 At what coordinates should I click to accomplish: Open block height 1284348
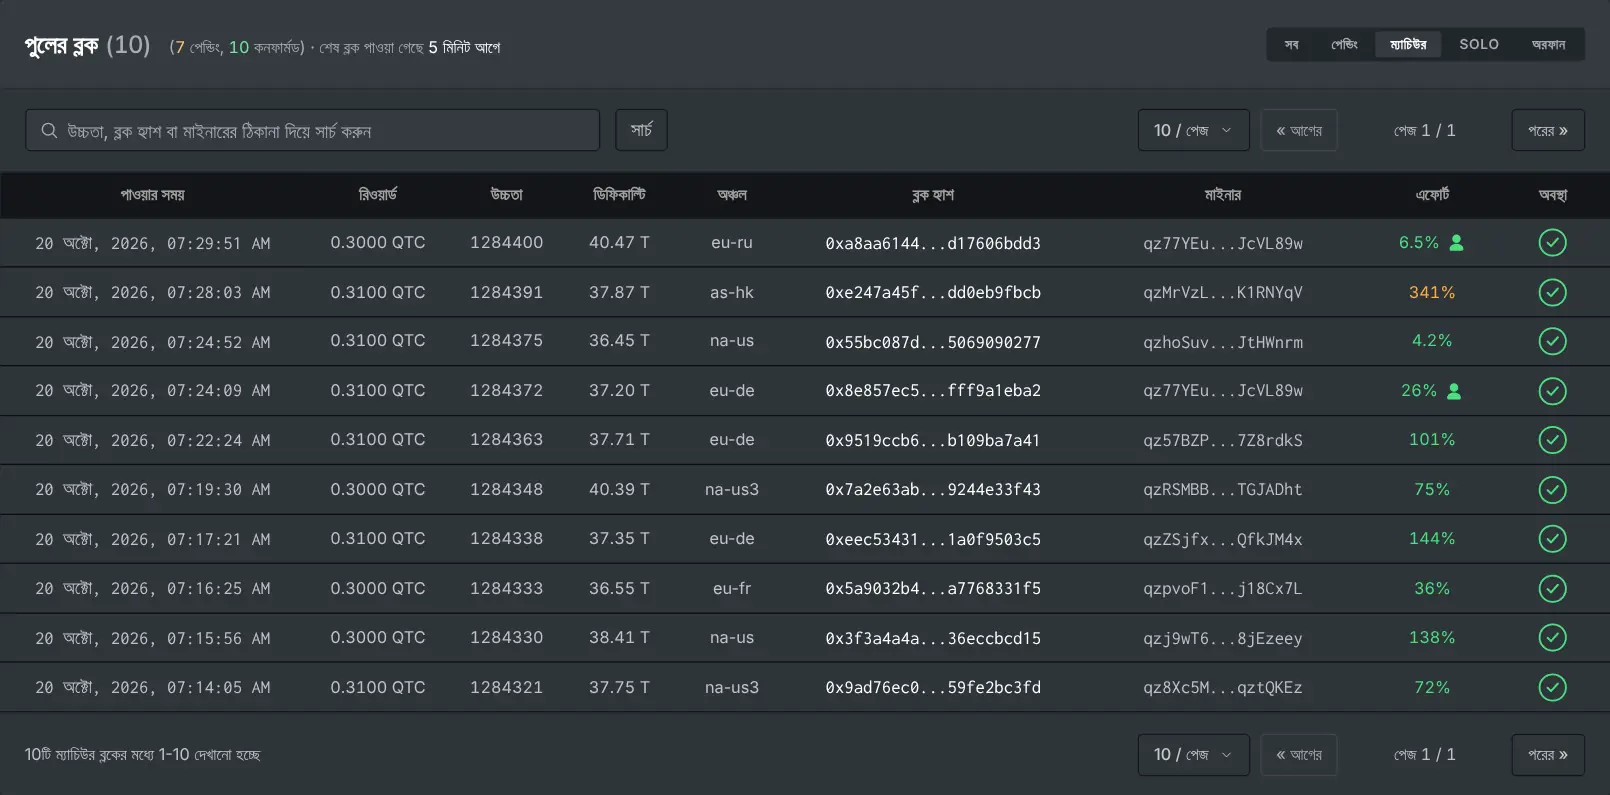[507, 489]
